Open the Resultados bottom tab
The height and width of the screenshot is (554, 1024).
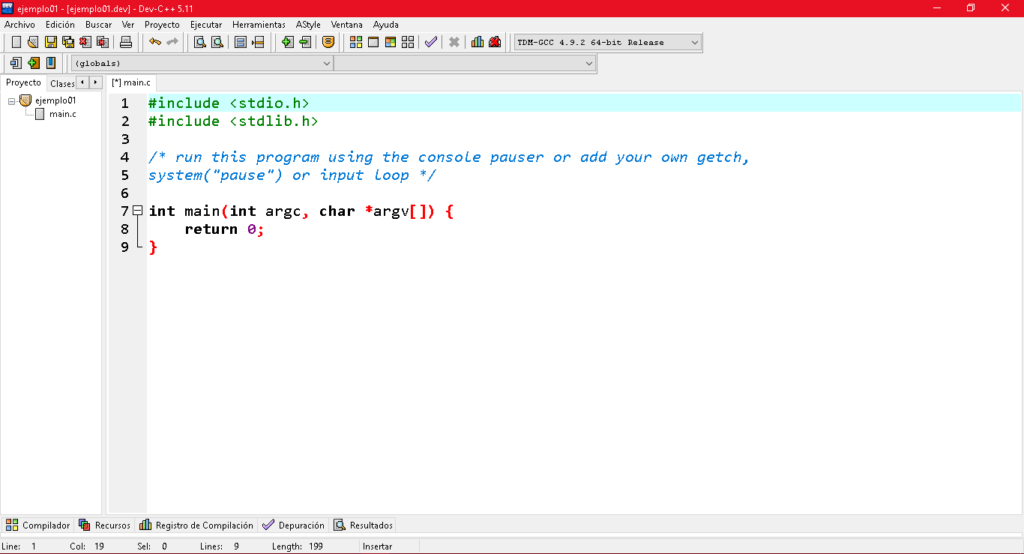click(x=363, y=525)
